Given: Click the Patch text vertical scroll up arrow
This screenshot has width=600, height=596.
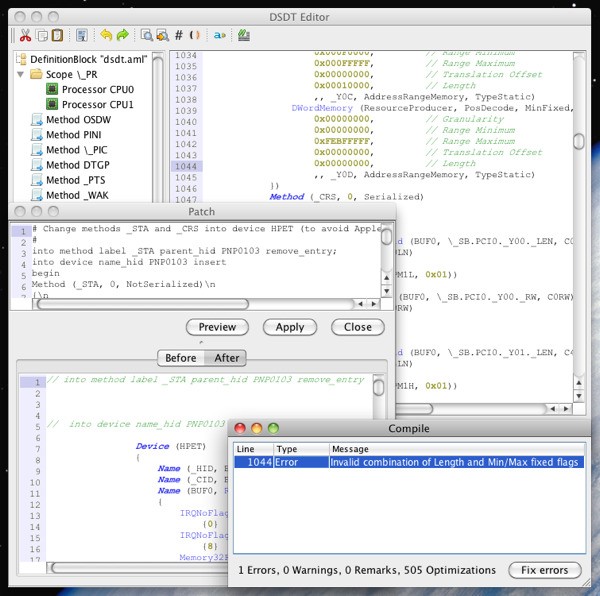Looking at the screenshot, I should [386, 278].
